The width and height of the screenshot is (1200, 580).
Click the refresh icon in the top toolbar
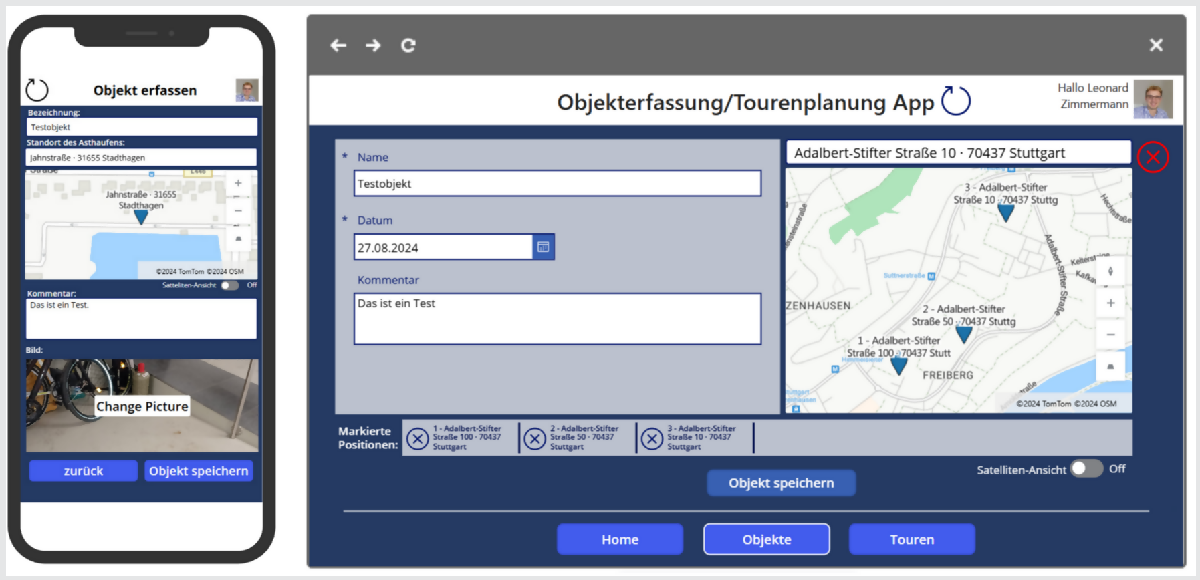click(408, 45)
